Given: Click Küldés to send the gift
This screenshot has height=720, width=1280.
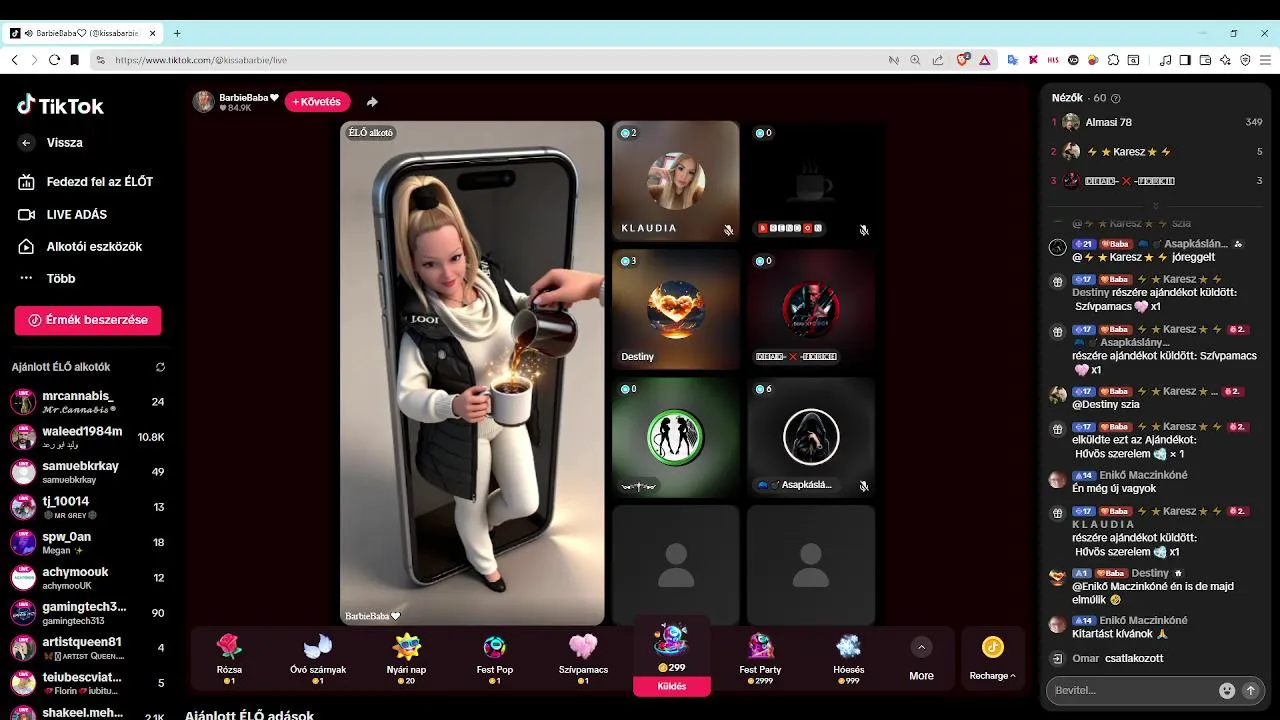Looking at the screenshot, I should pos(672,686).
